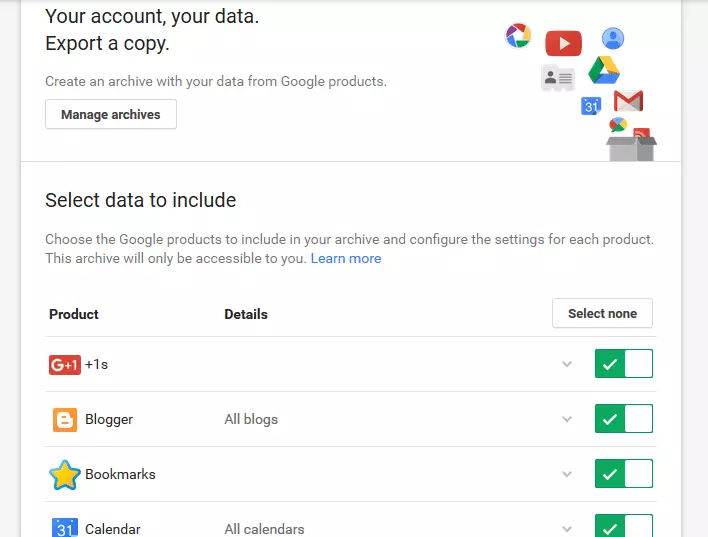Click the "All blogs" details text
The width and height of the screenshot is (708, 537).
pyautogui.click(x=251, y=419)
